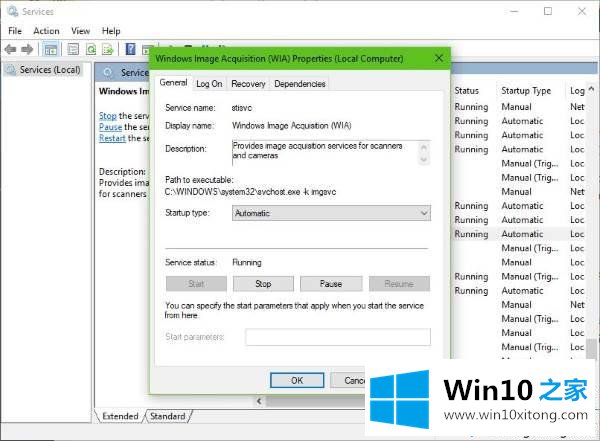This screenshot has width=600, height=441.
Task: Click the Export List toolbar icon
Action: click(108, 49)
